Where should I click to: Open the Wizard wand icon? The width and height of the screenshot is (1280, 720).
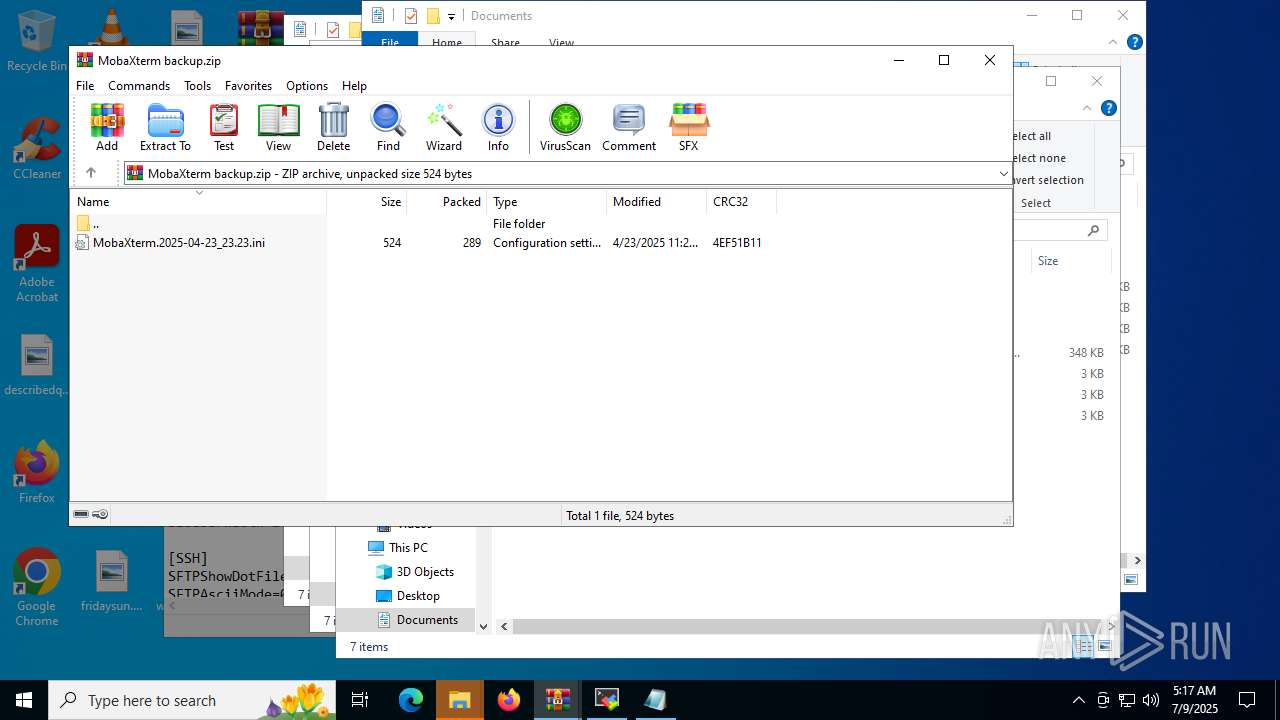click(444, 127)
